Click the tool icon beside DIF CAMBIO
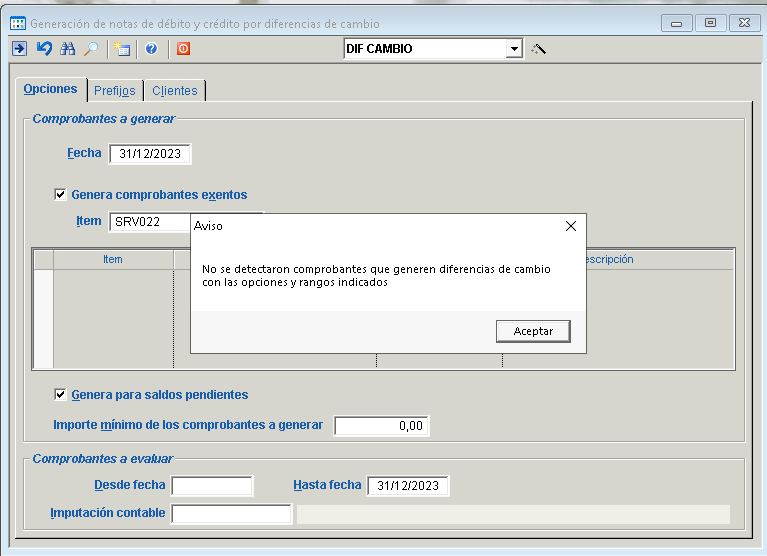Image resolution: width=767 pixels, height=556 pixels. pos(538,48)
